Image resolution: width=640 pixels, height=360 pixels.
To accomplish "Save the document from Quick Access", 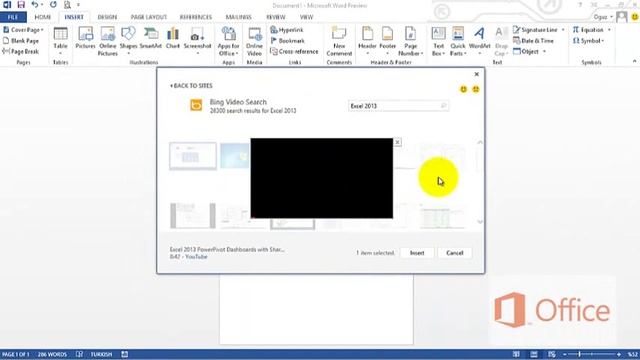I will (21, 5).
